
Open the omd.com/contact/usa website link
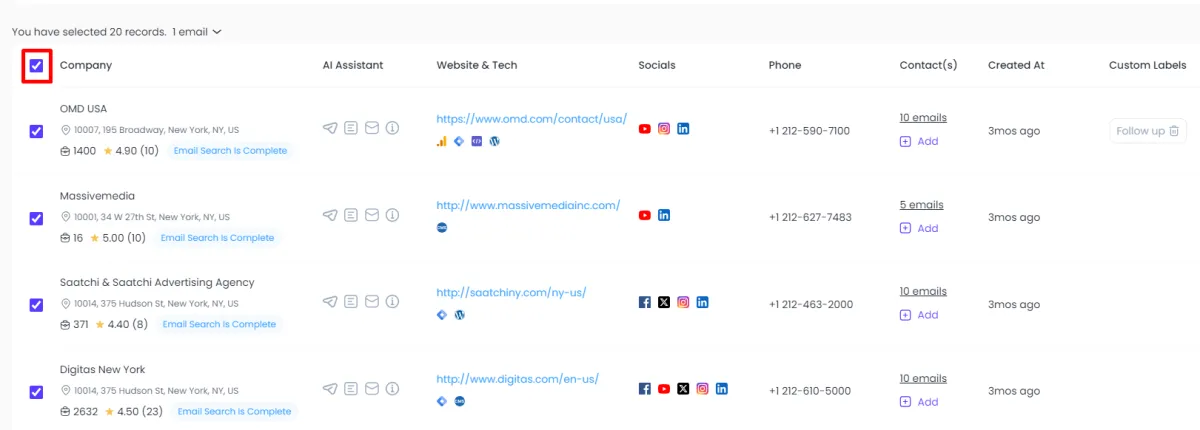click(531, 119)
